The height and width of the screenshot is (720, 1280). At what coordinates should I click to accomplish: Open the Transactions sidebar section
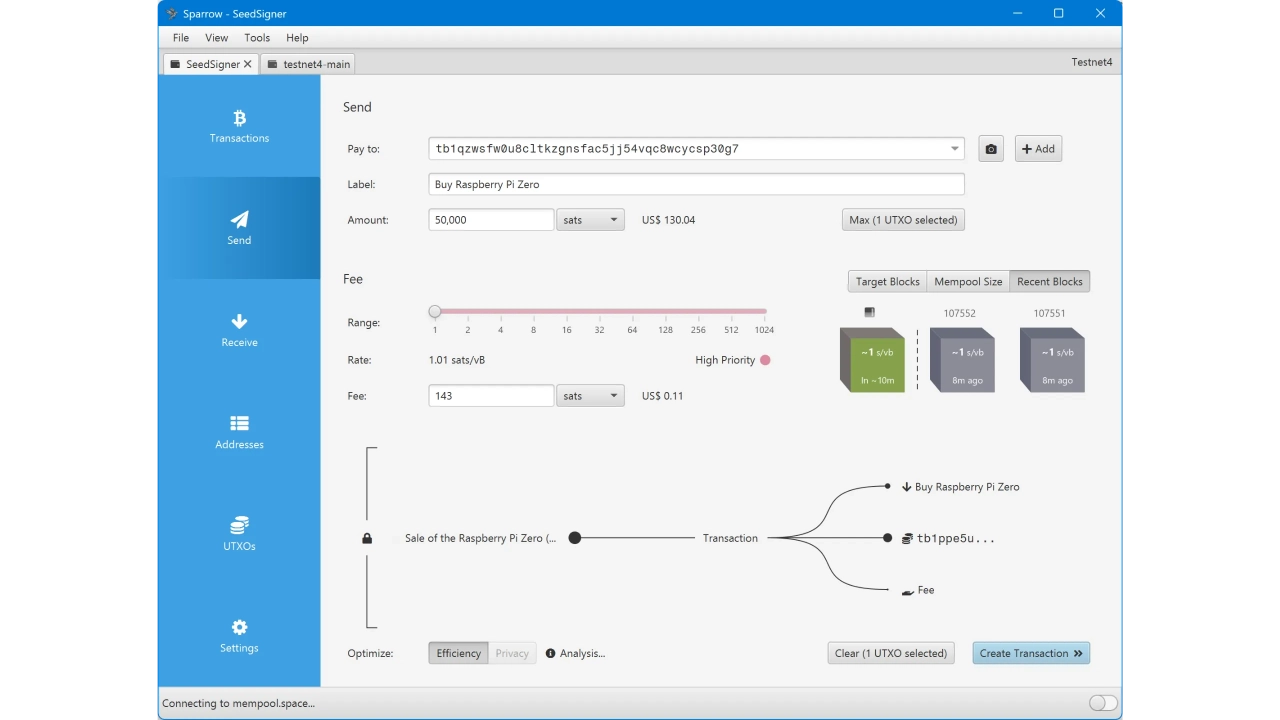coord(239,127)
